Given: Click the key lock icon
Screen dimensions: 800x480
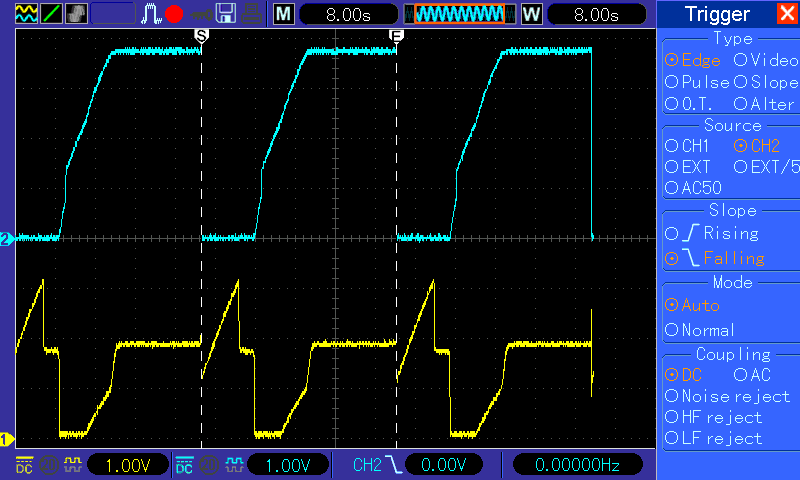Looking at the screenshot, I should click(x=201, y=15).
